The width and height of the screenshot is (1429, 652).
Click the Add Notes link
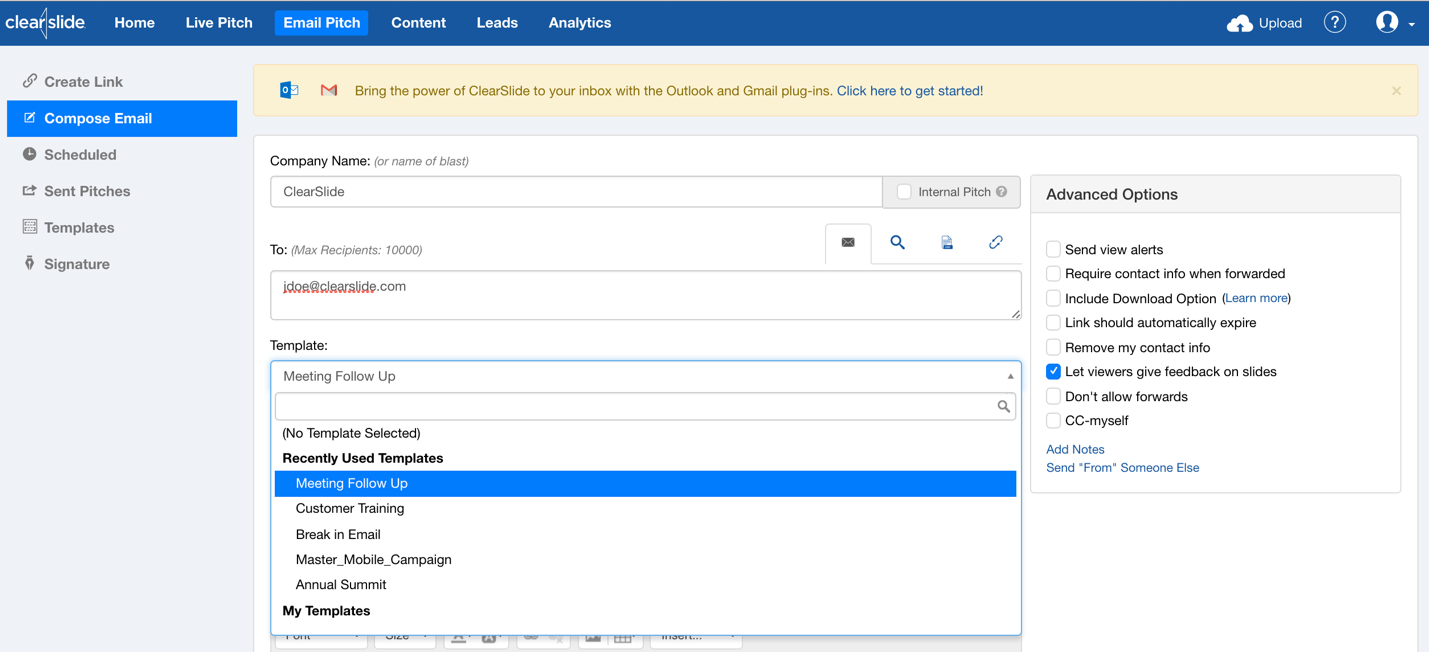pos(1074,449)
